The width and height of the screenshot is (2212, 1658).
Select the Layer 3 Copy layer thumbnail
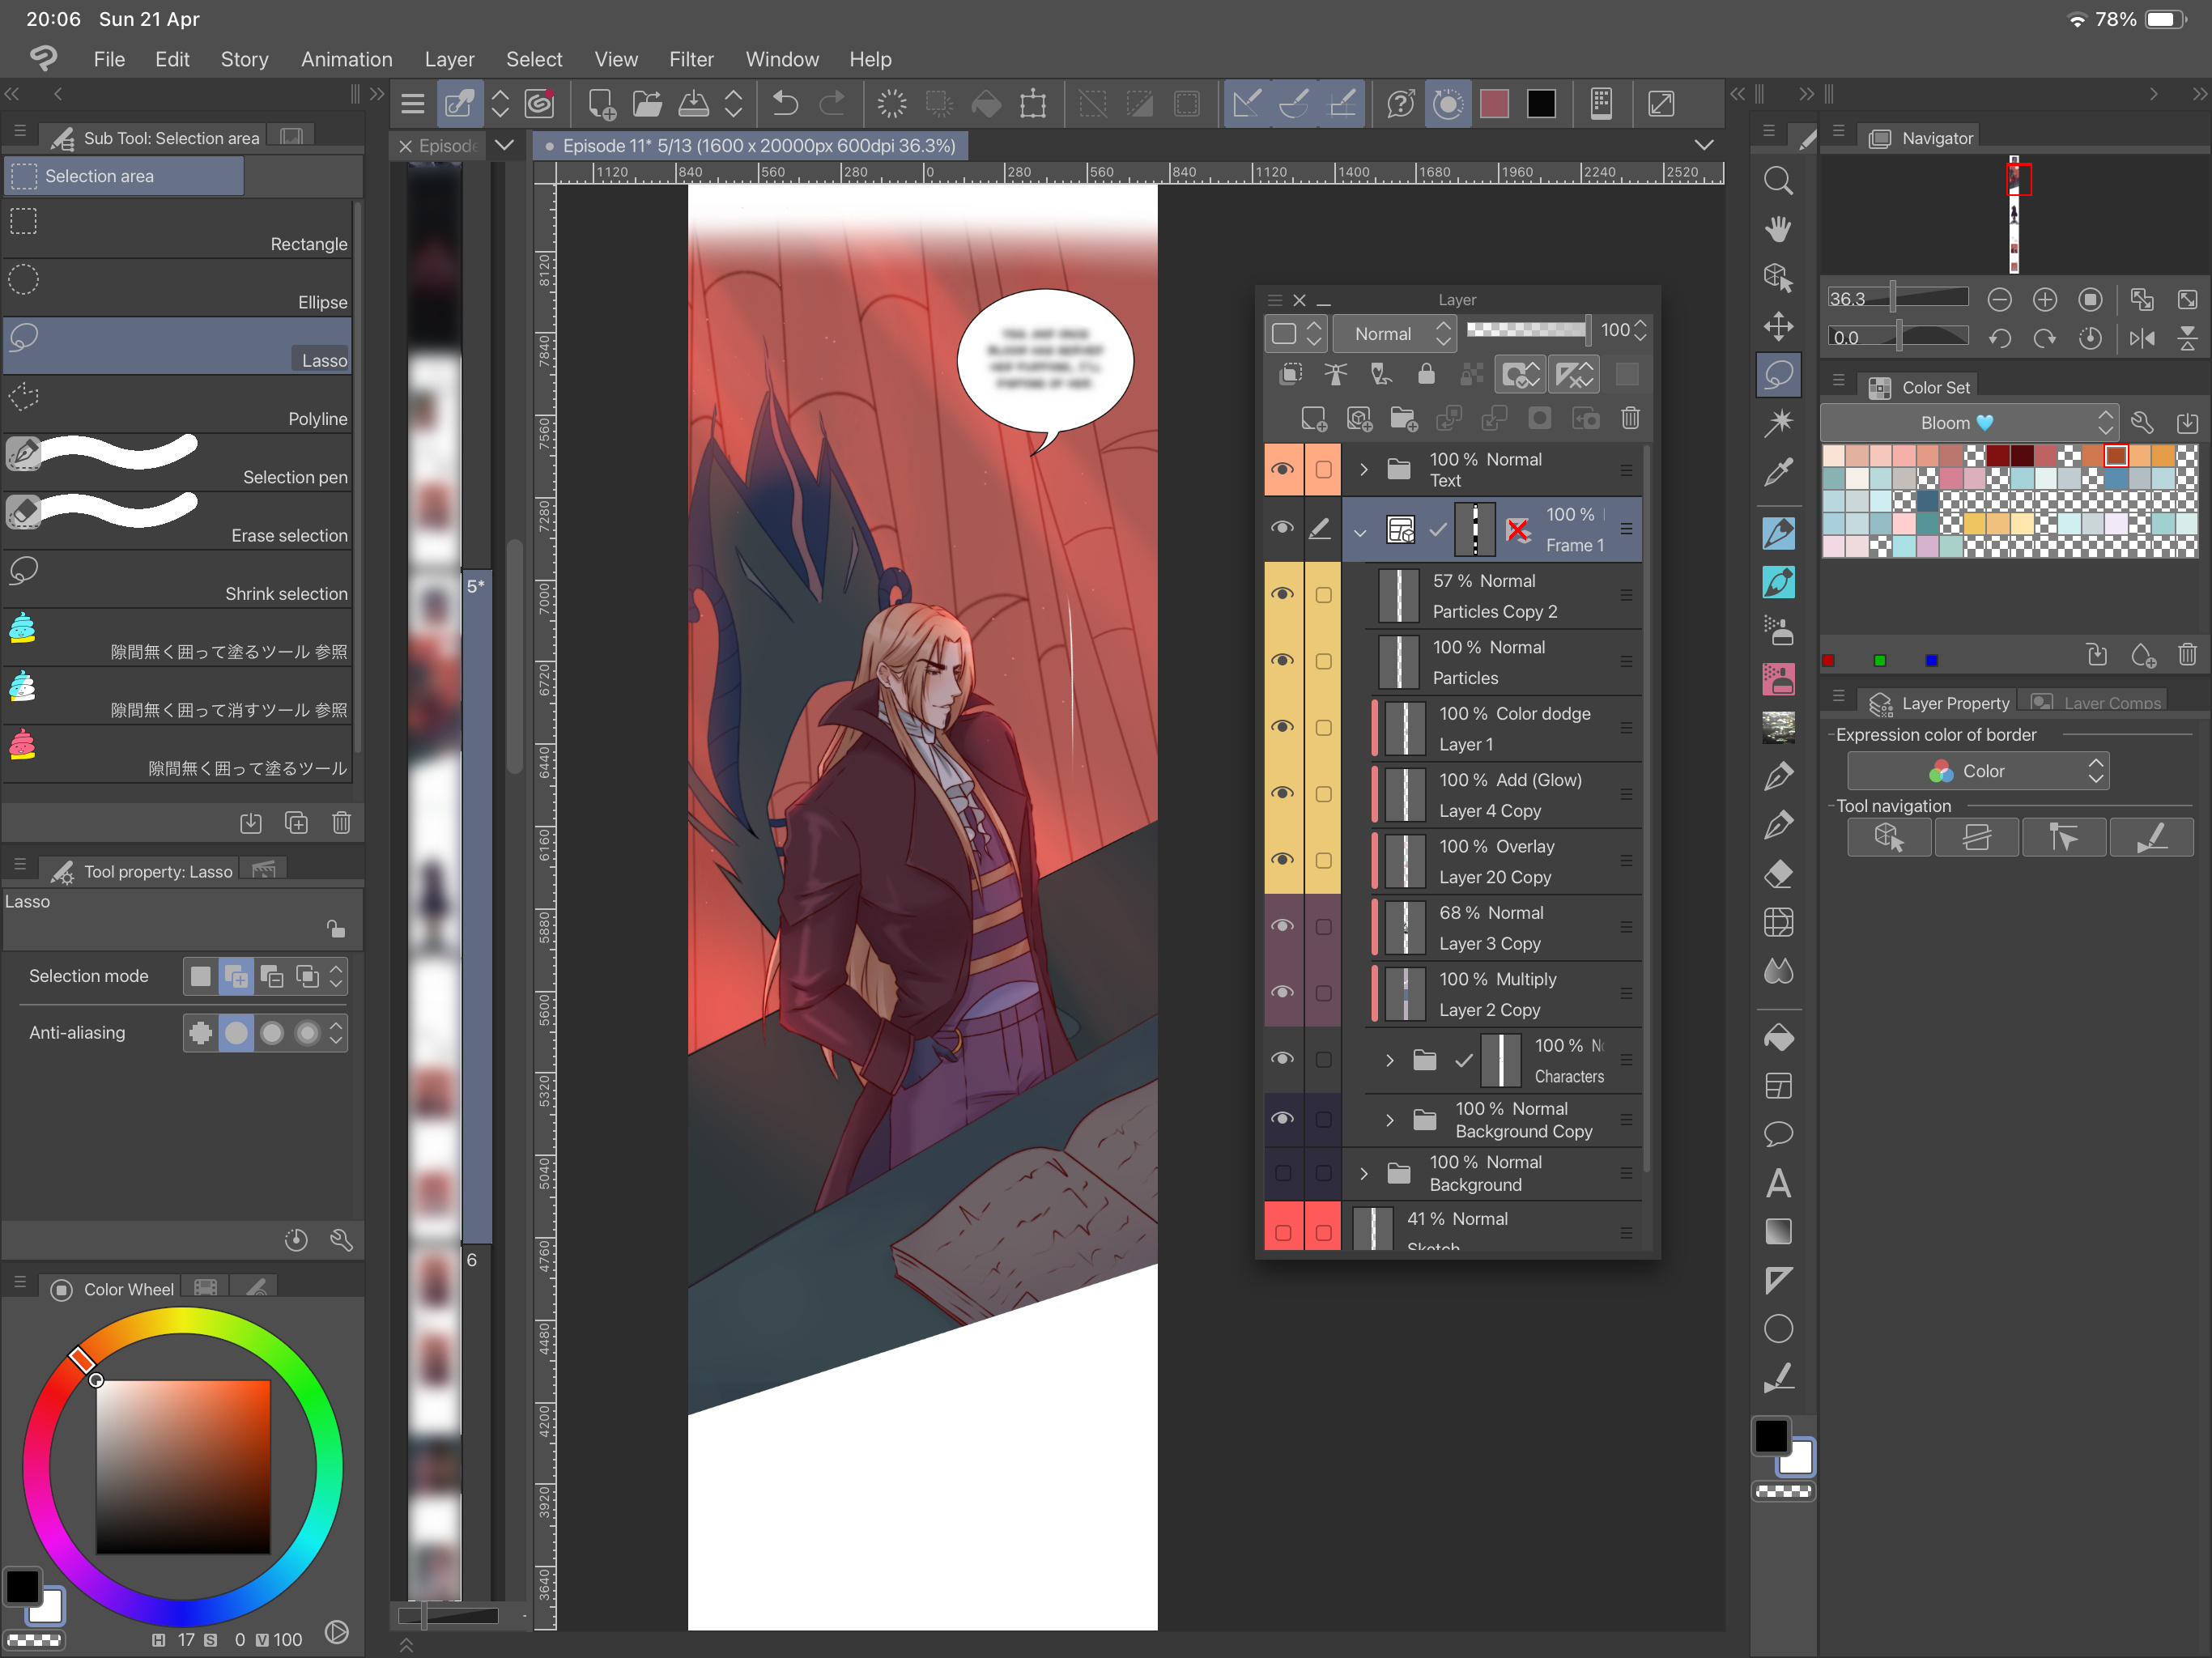coord(1405,927)
